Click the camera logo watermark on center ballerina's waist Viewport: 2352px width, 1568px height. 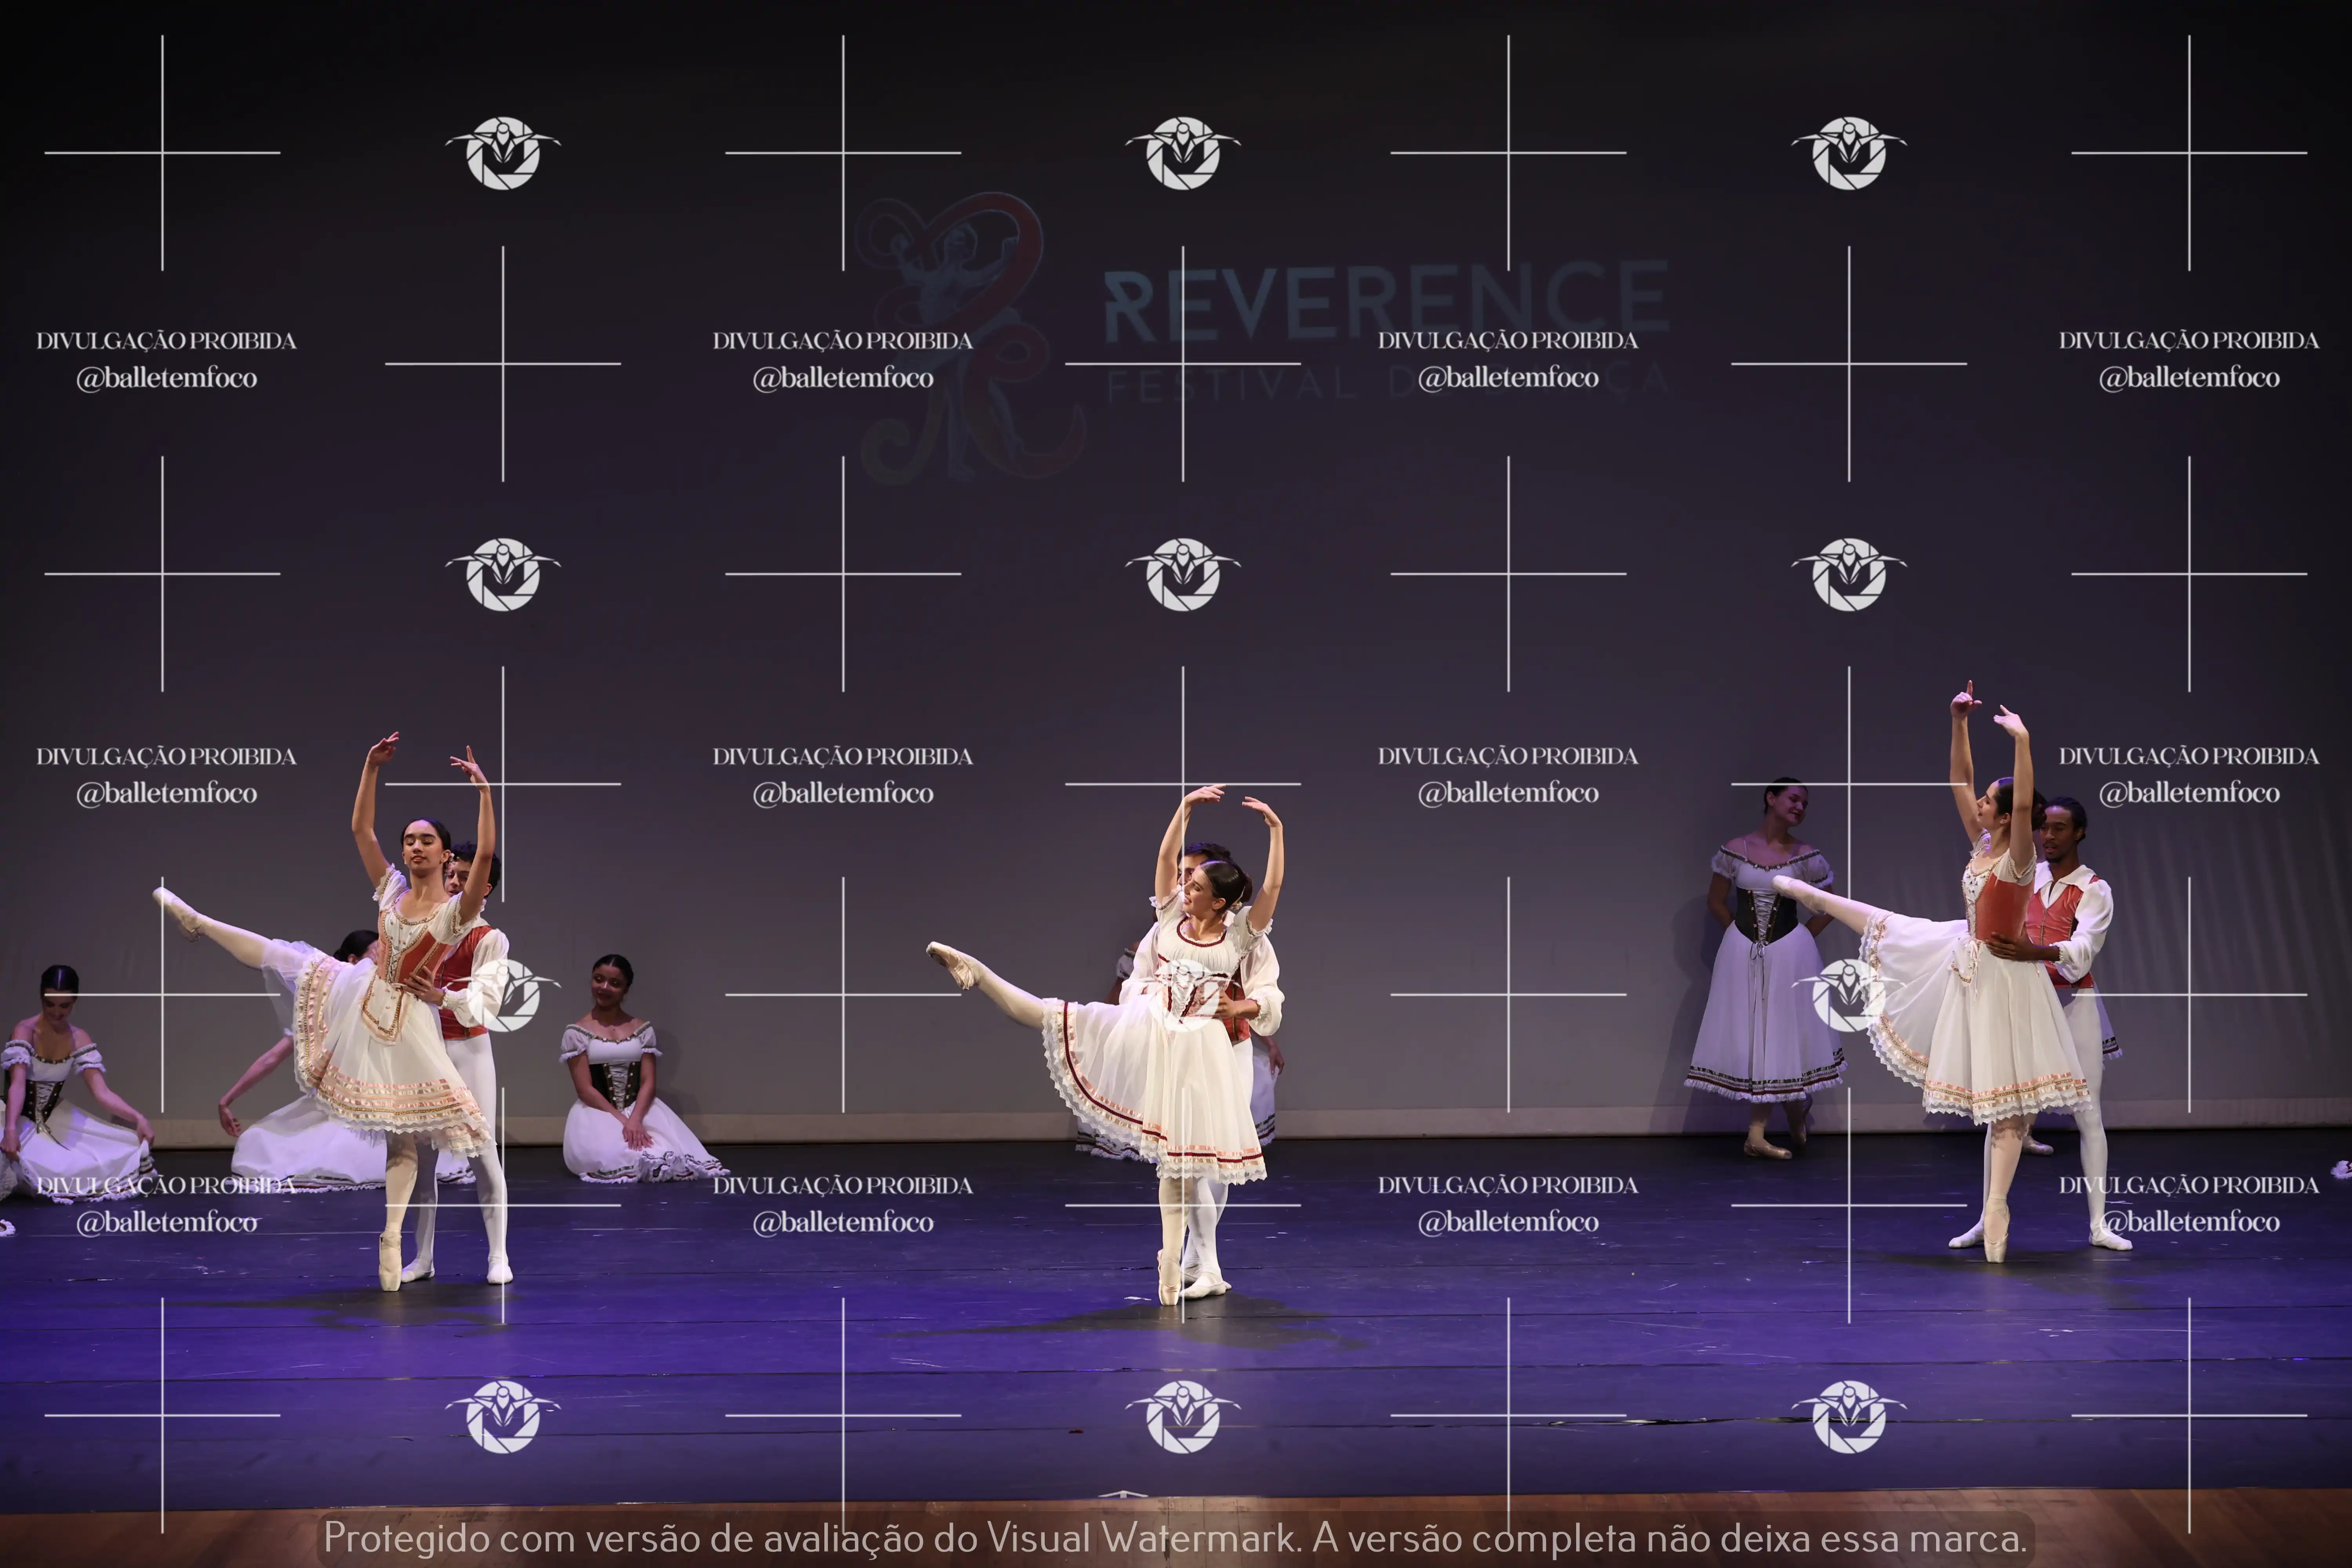click(1183, 995)
